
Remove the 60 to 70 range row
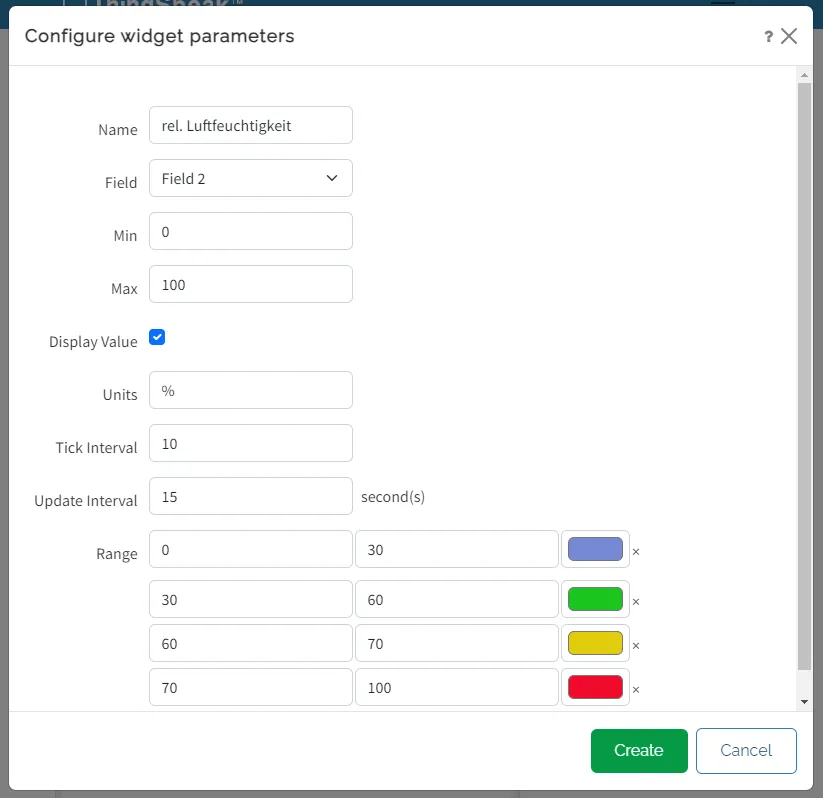(x=636, y=645)
